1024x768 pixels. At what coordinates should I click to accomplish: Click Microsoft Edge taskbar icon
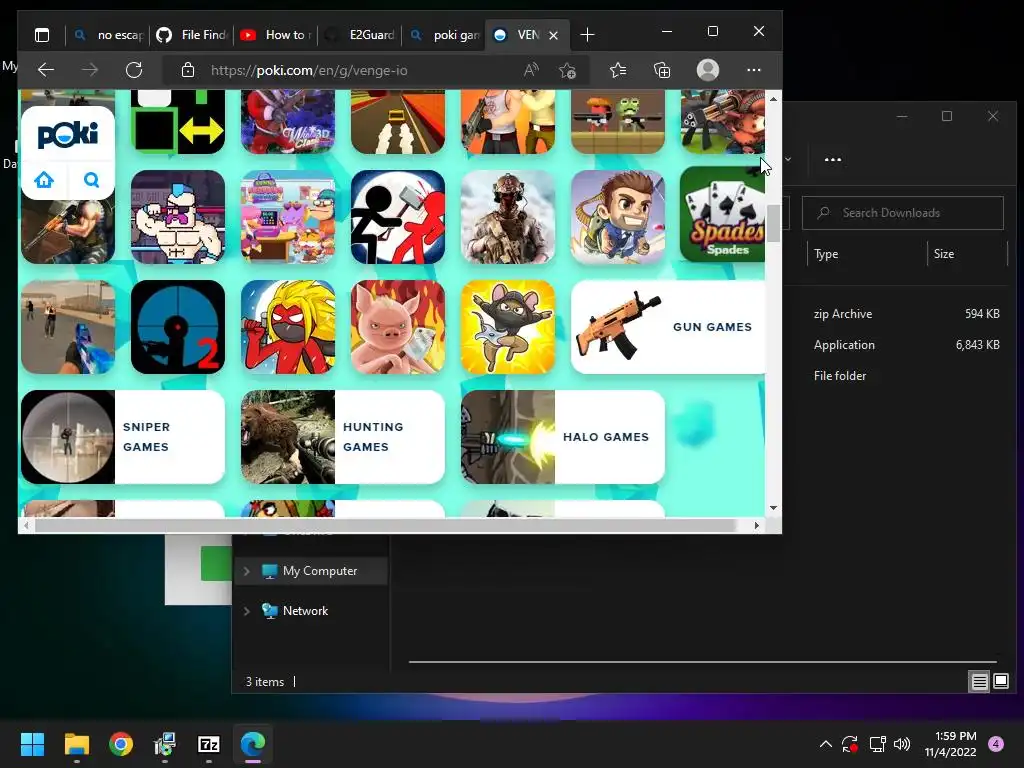(x=253, y=744)
